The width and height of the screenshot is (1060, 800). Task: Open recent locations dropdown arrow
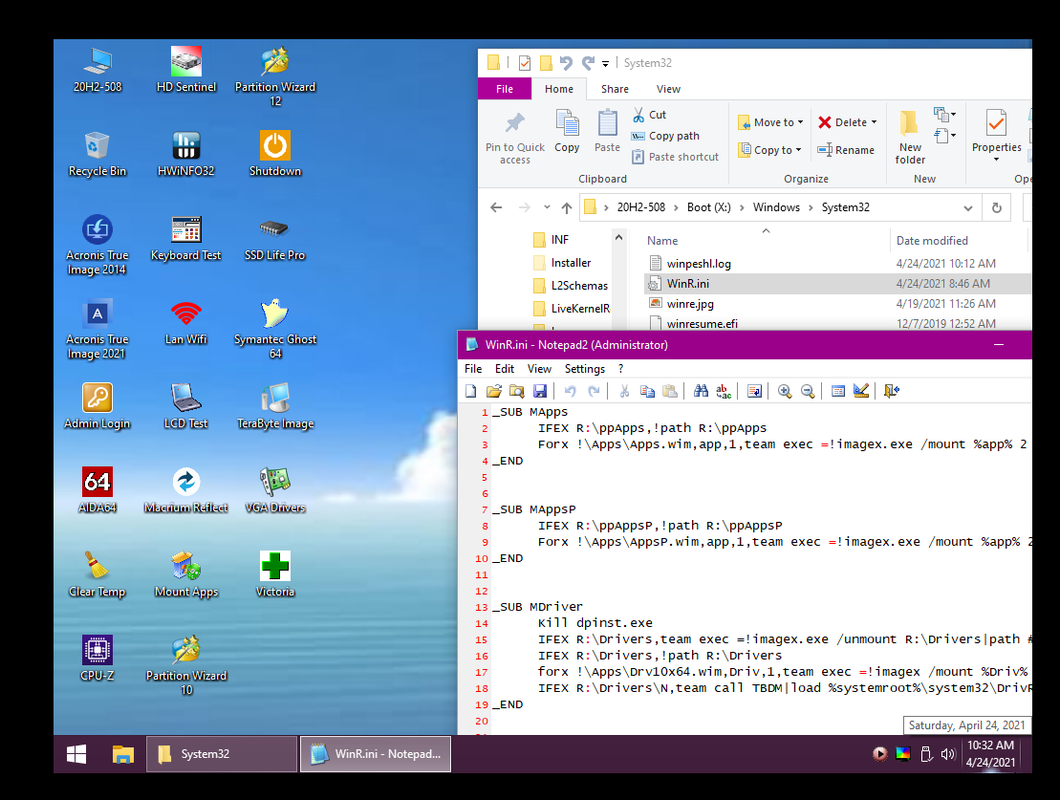point(547,208)
